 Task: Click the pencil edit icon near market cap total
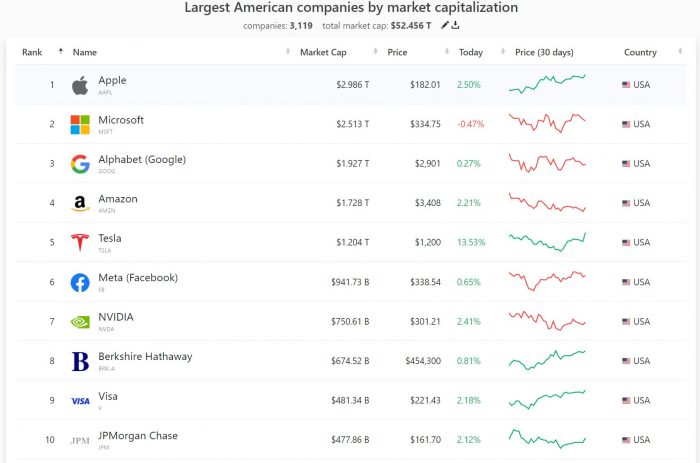pos(445,25)
